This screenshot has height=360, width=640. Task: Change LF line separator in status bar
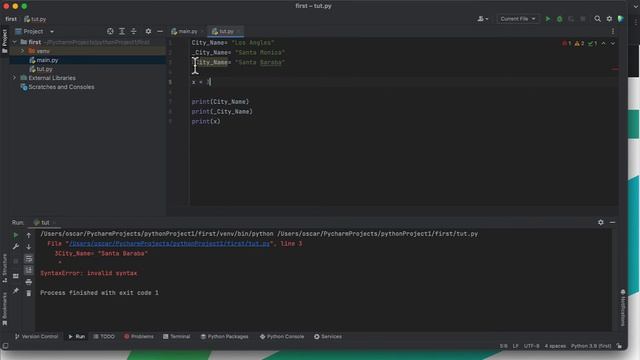tap(516, 346)
